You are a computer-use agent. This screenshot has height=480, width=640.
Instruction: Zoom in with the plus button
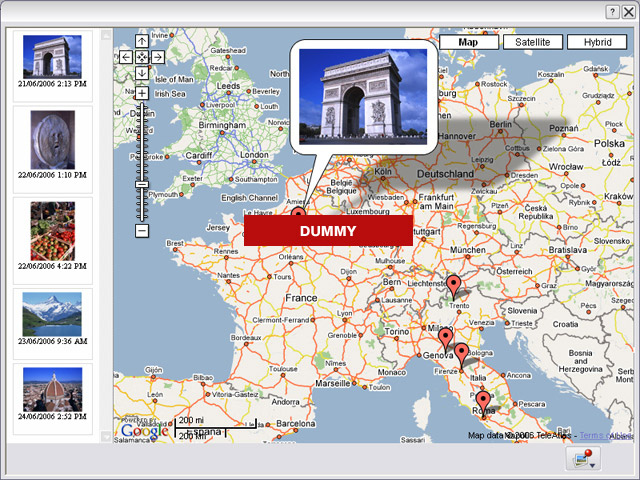(142, 93)
